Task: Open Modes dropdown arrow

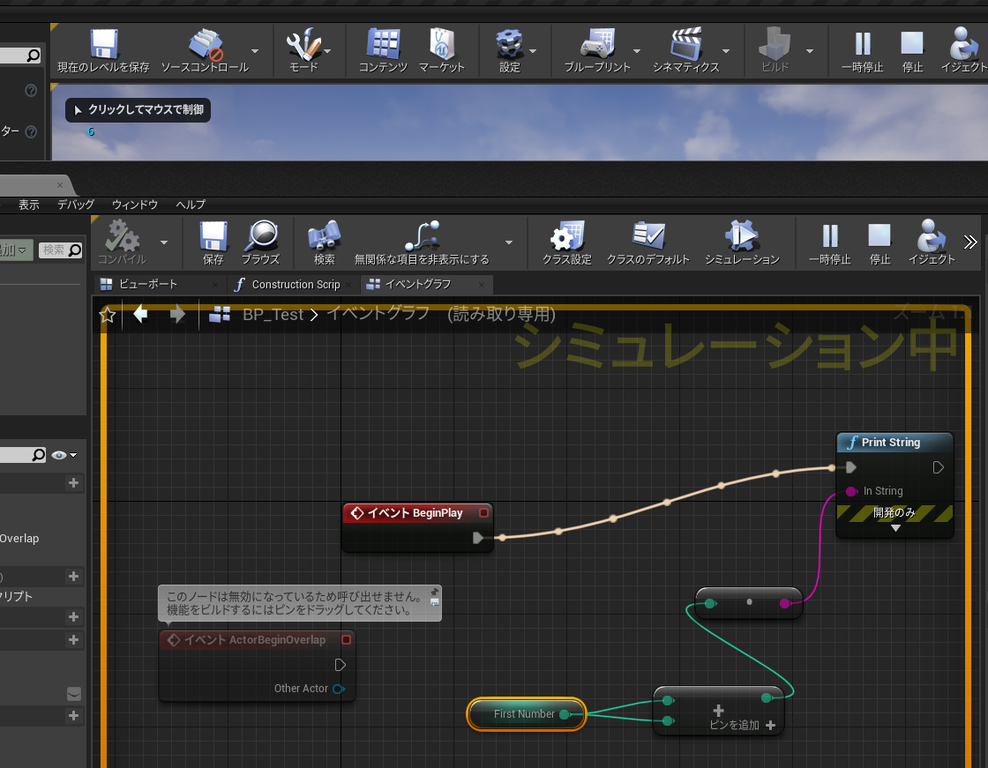Action: [x=328, y=51]
